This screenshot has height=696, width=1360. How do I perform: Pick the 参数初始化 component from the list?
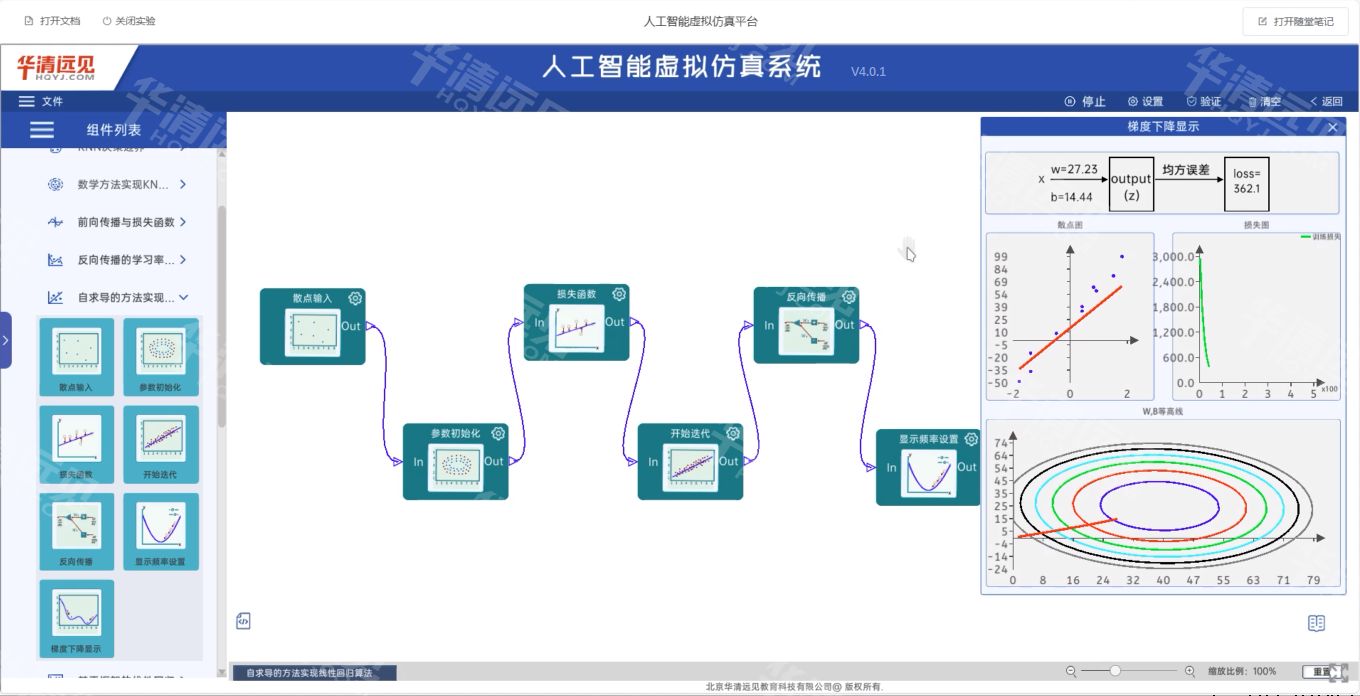[x=160, y=355]
